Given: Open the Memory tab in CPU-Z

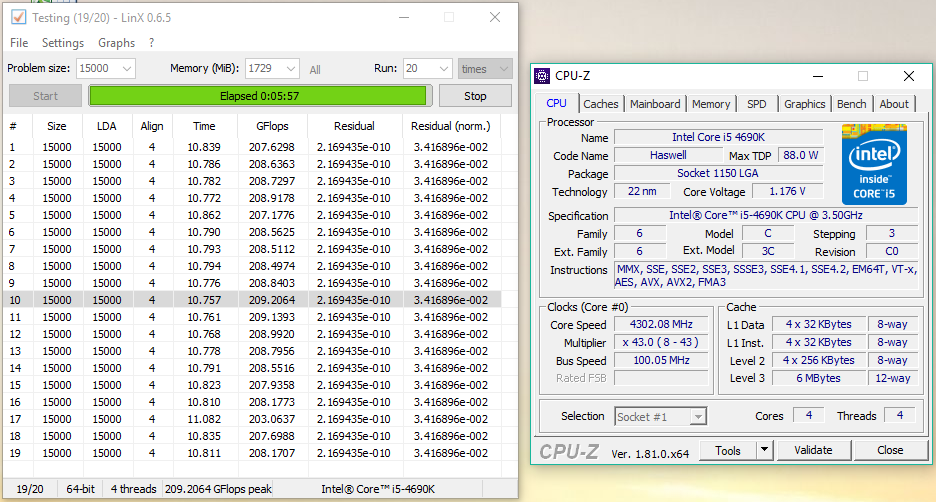Looking at the screenshot, I should pos(711,104).
